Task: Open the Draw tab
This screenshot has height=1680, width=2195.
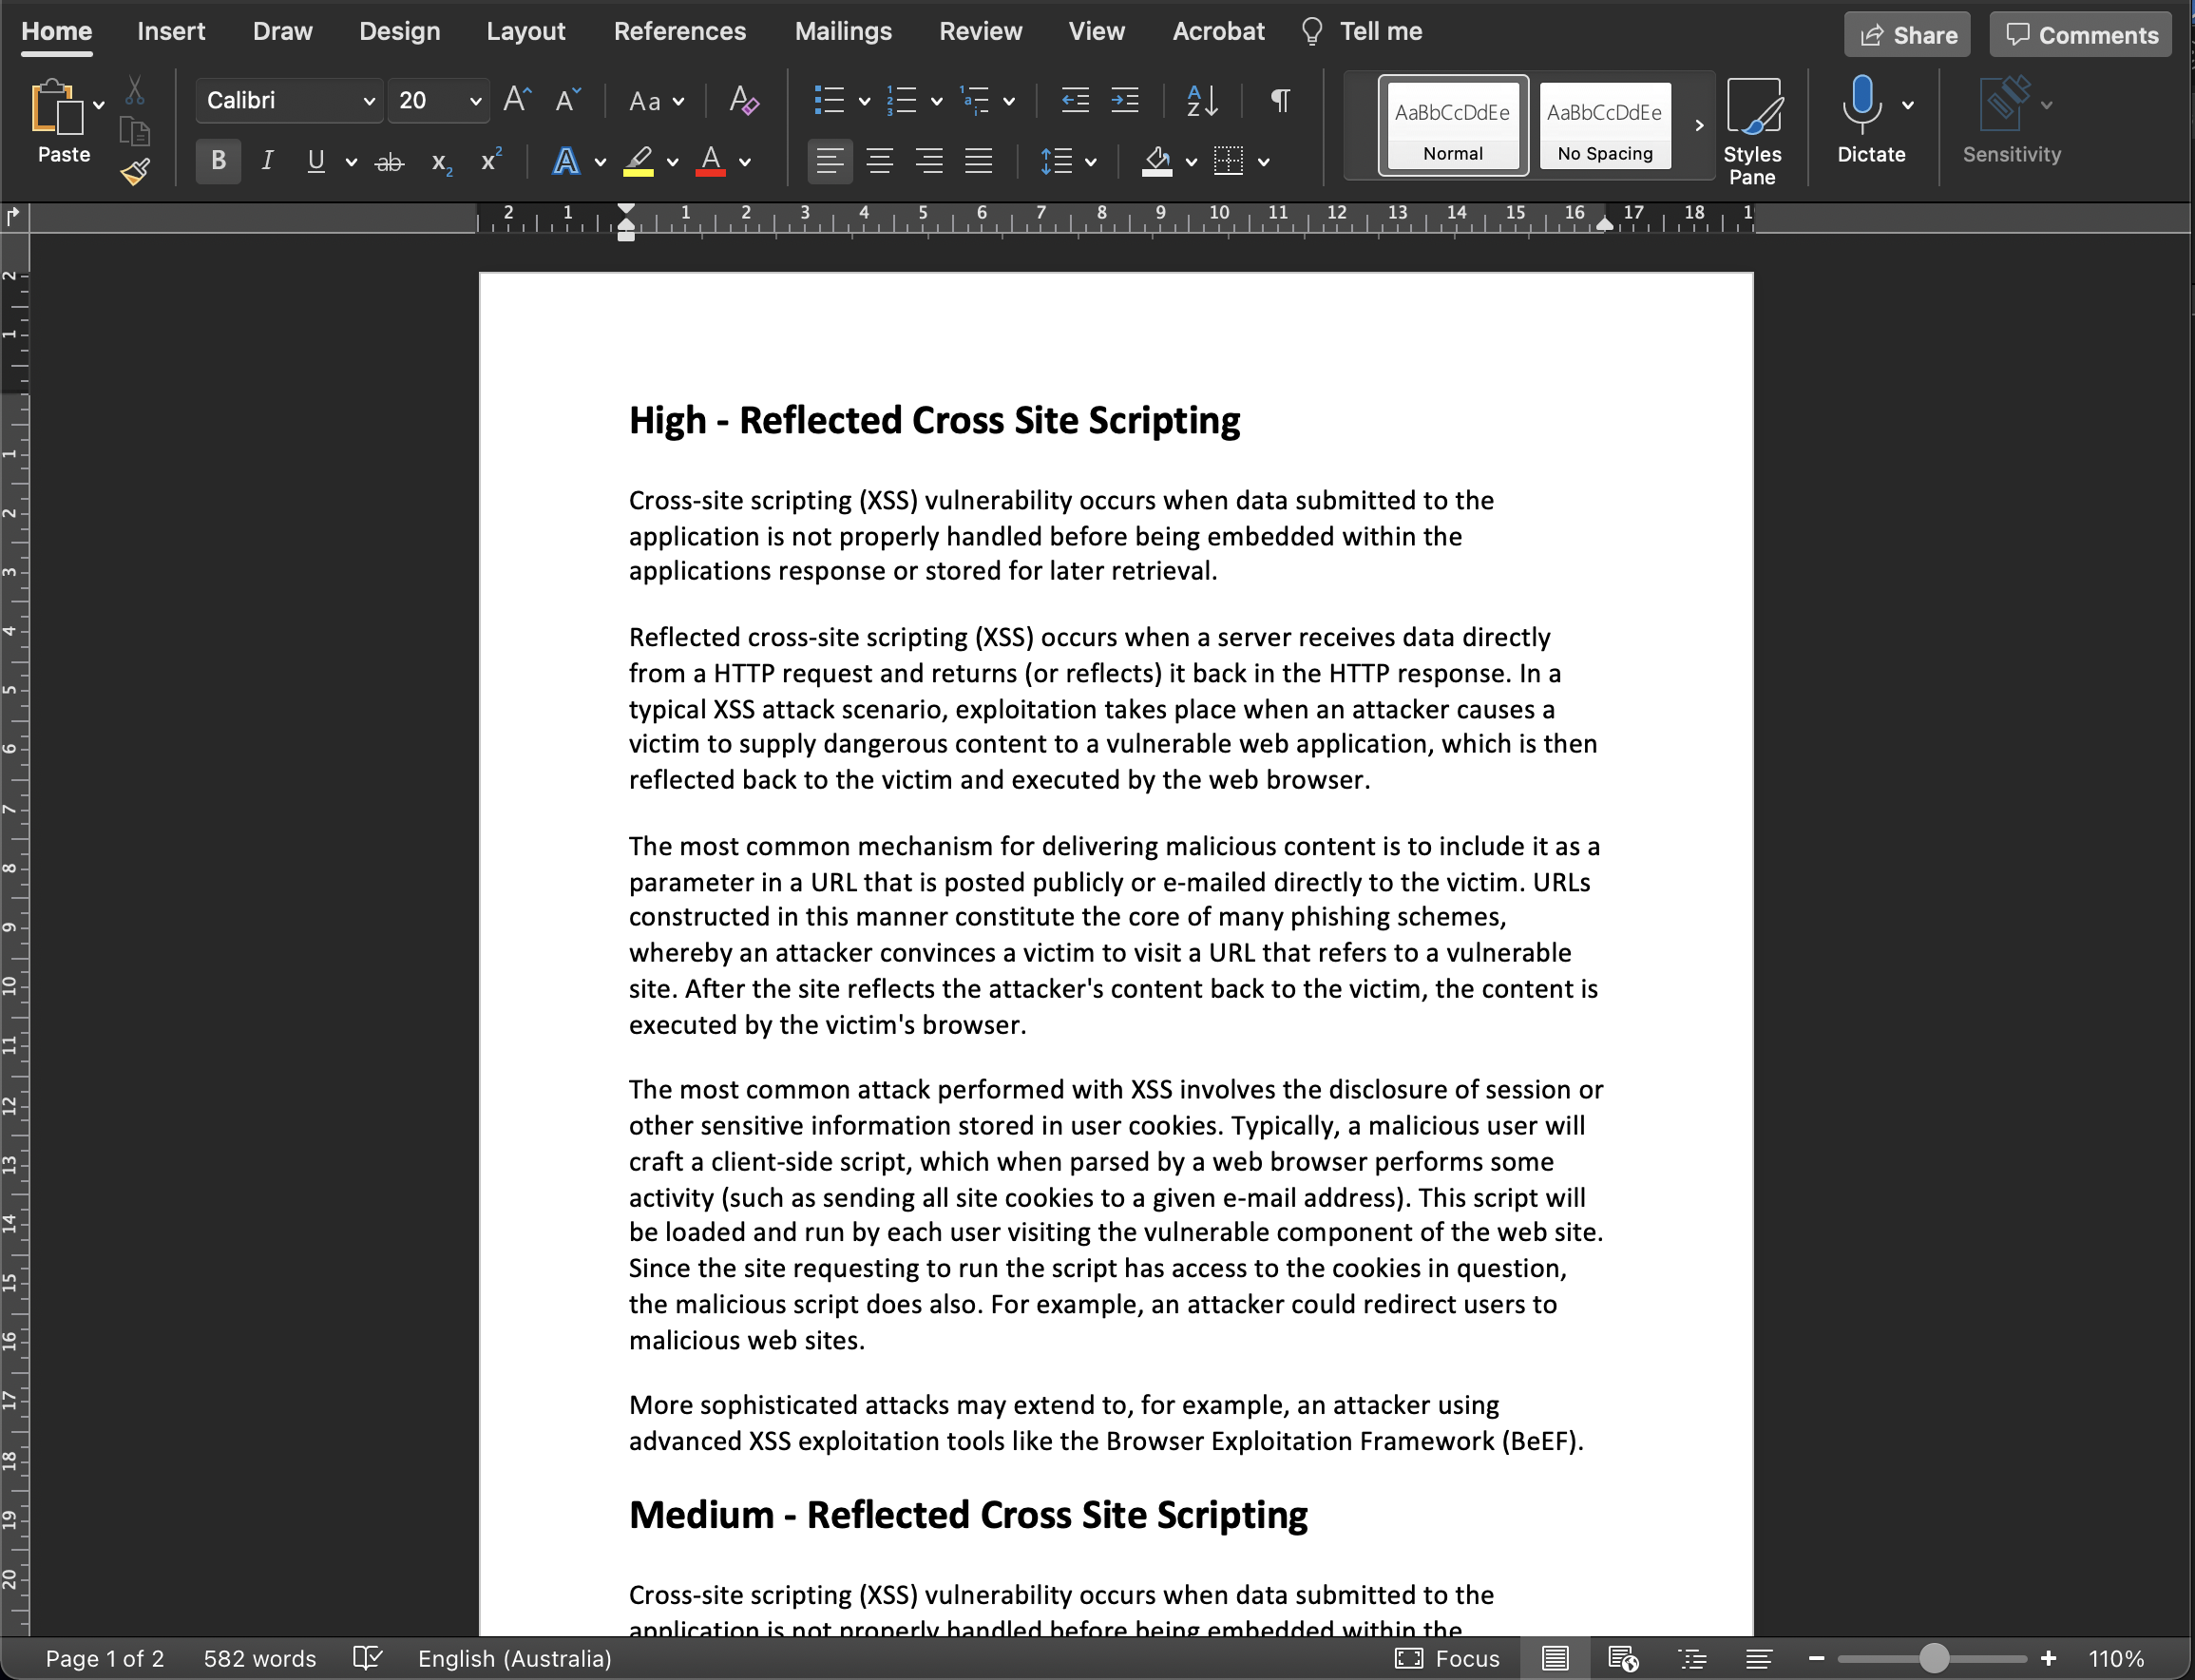Action: coord(283,31)
